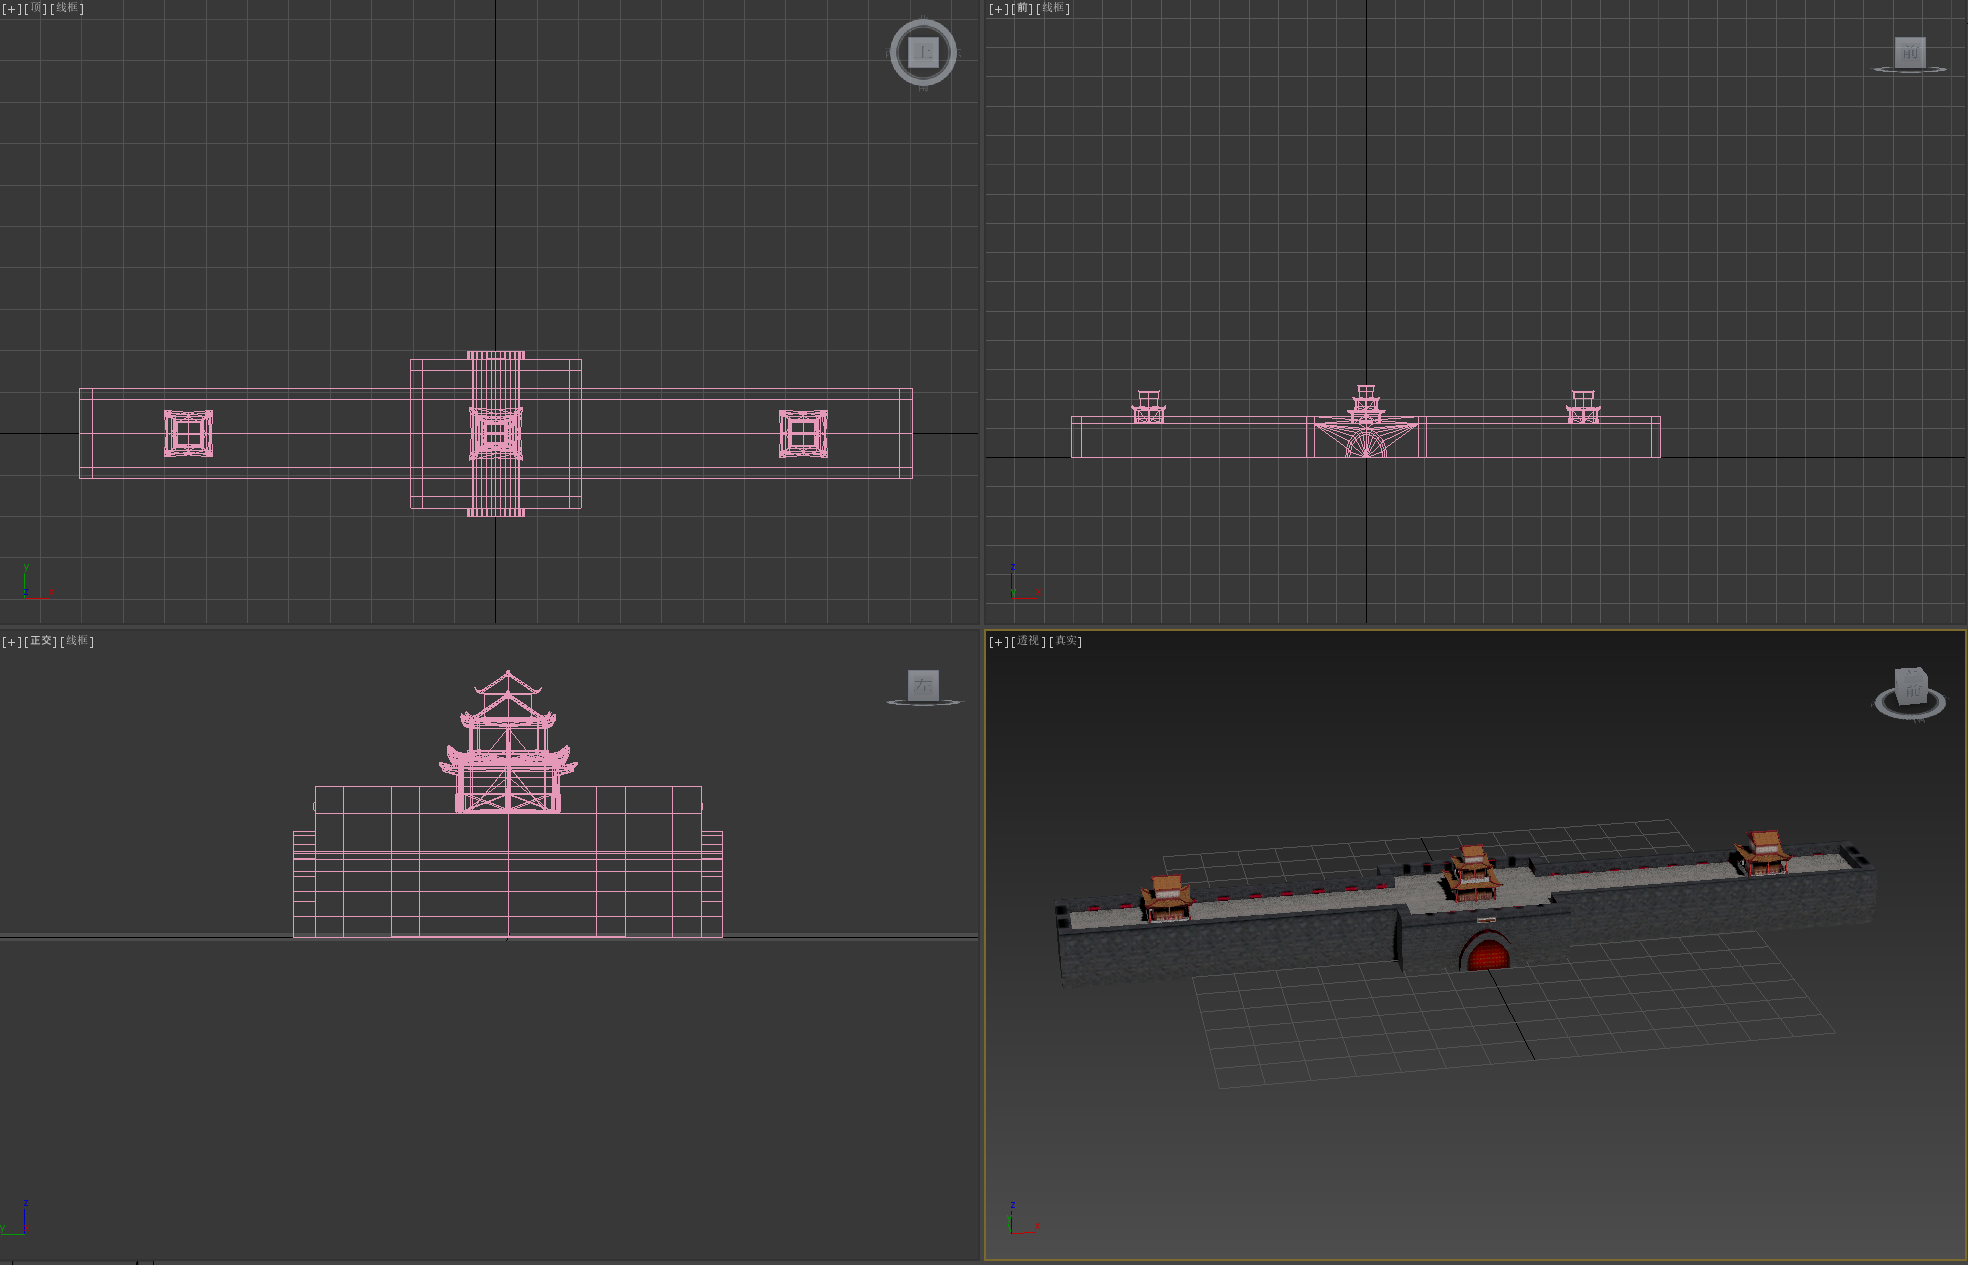This screenshot has height=1265, width=1968.
Task: Select the pagoda tower in the orthographic viewport
Action: click(508, 741)
